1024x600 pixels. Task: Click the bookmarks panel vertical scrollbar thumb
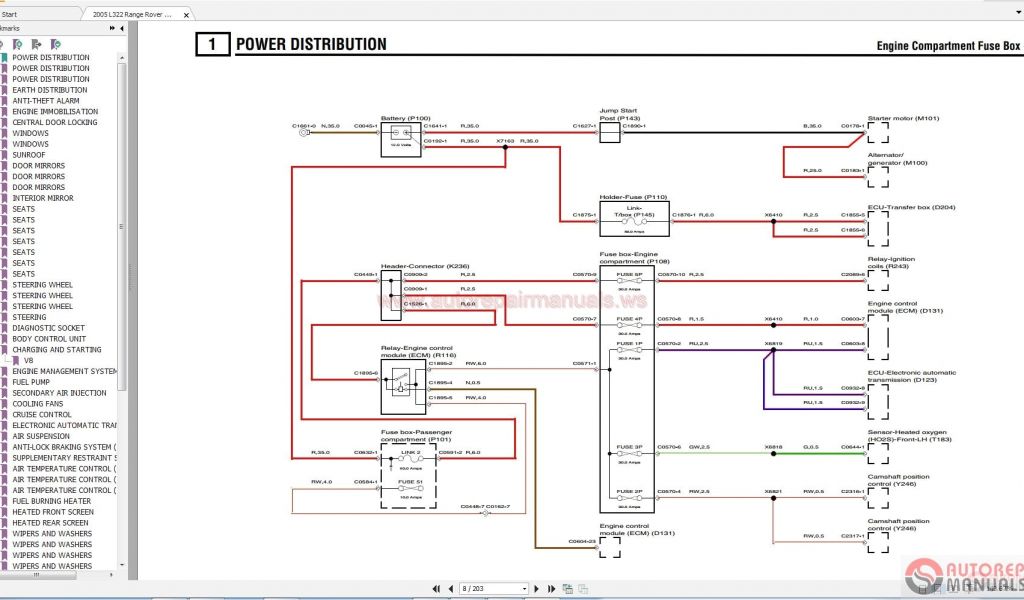pos(123,220)
